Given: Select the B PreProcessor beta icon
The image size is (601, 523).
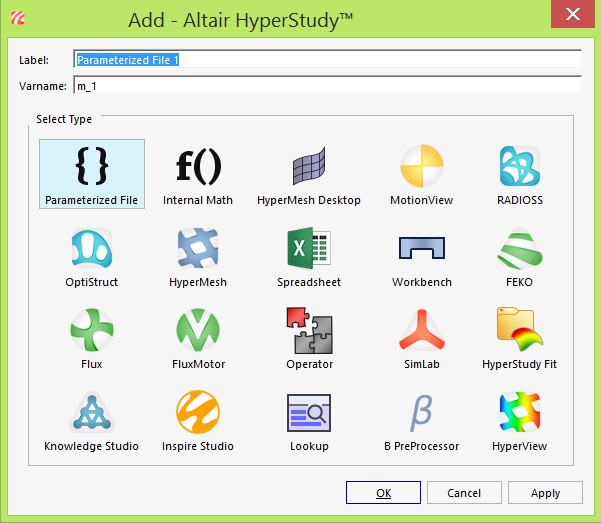Looking at the screenshot, I should point(421,413).
